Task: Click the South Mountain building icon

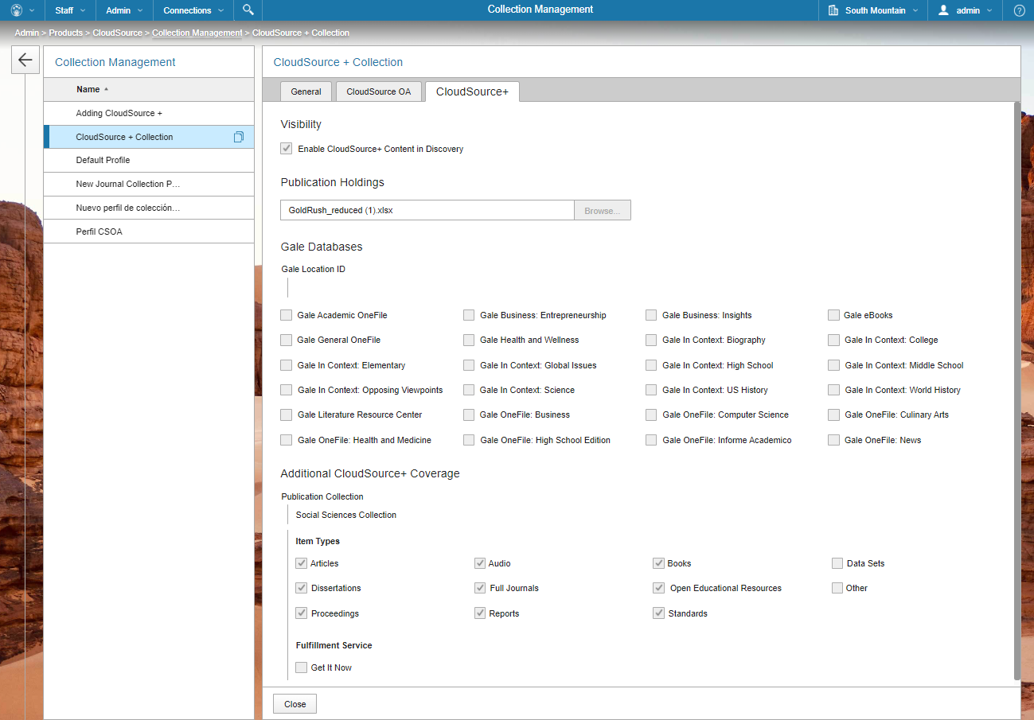Action: 834,11
